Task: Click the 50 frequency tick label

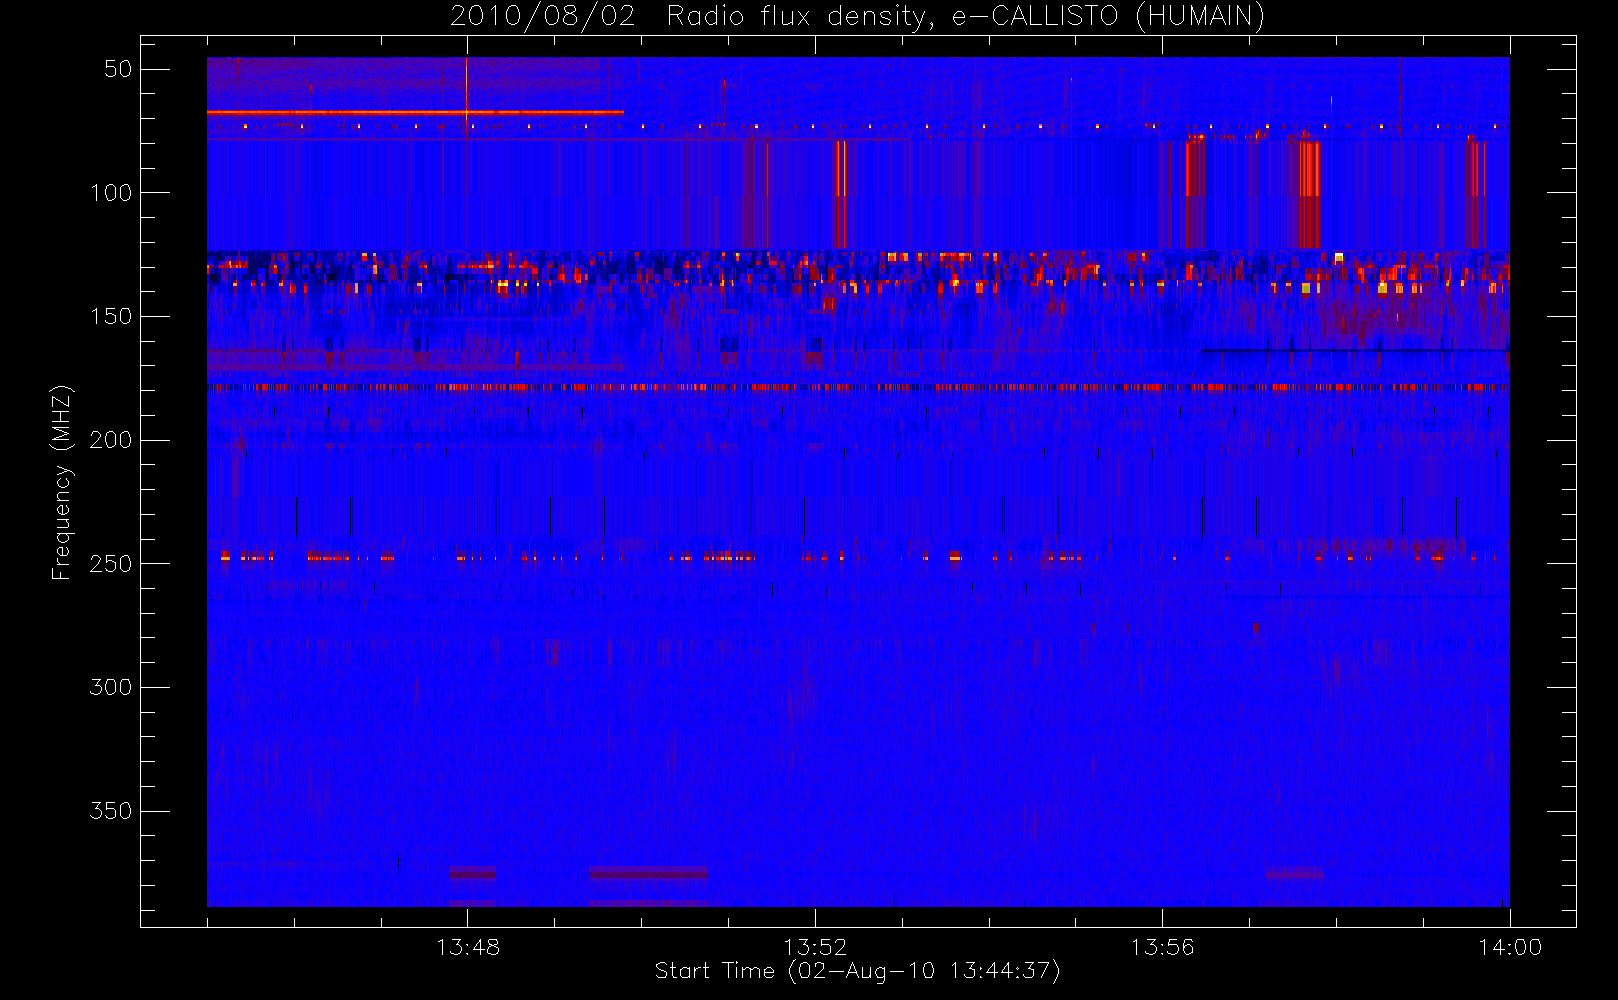Action: click(118, 69)
